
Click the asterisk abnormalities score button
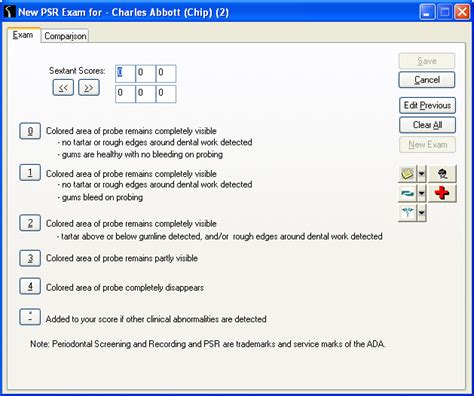[x=30, y=317]
